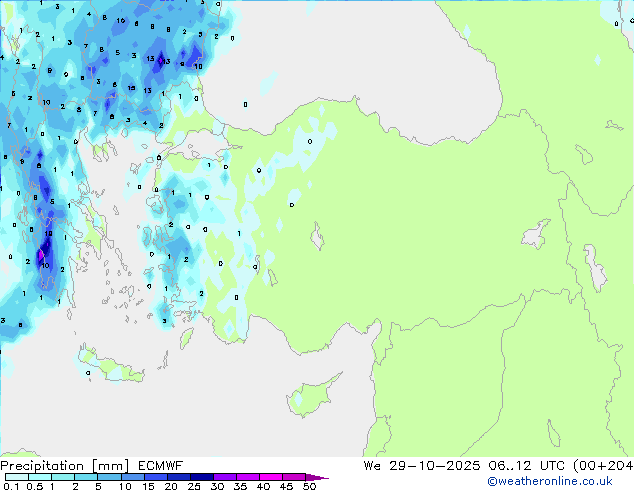Click the 'Precipitation' title text
The height and width of the screenshot is (490, 634).
tap(42, 466)
